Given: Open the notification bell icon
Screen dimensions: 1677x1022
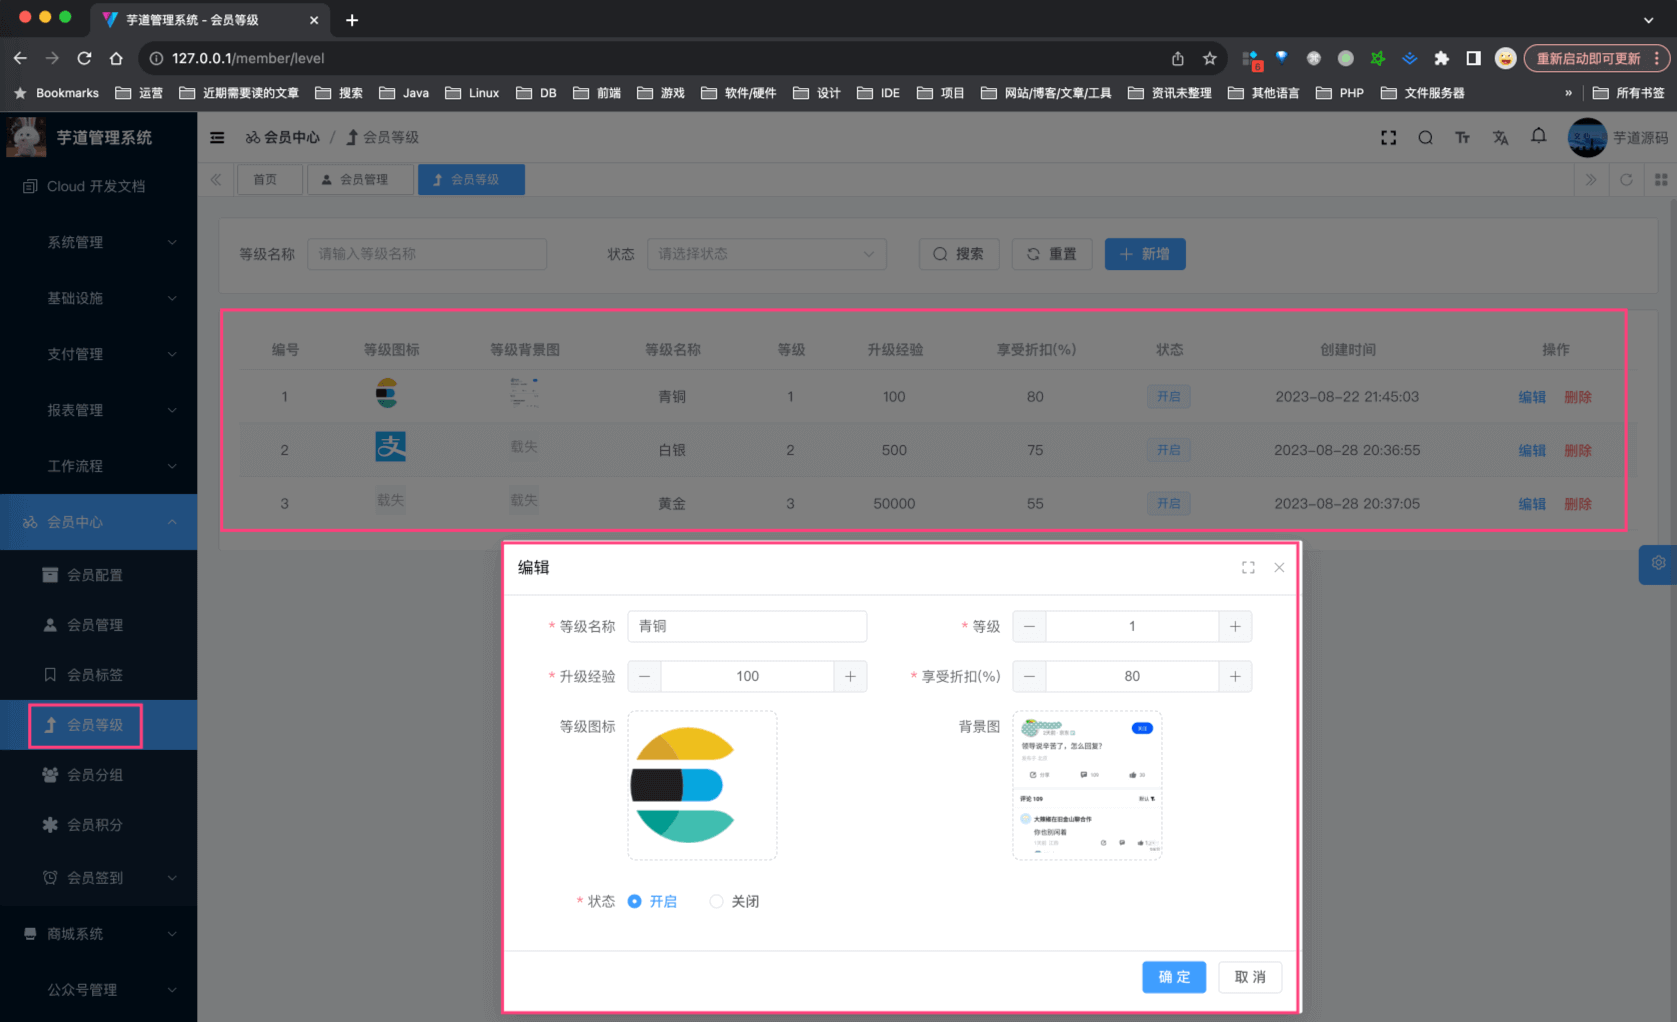Looking at the screenshot, I should point(1538,136).
